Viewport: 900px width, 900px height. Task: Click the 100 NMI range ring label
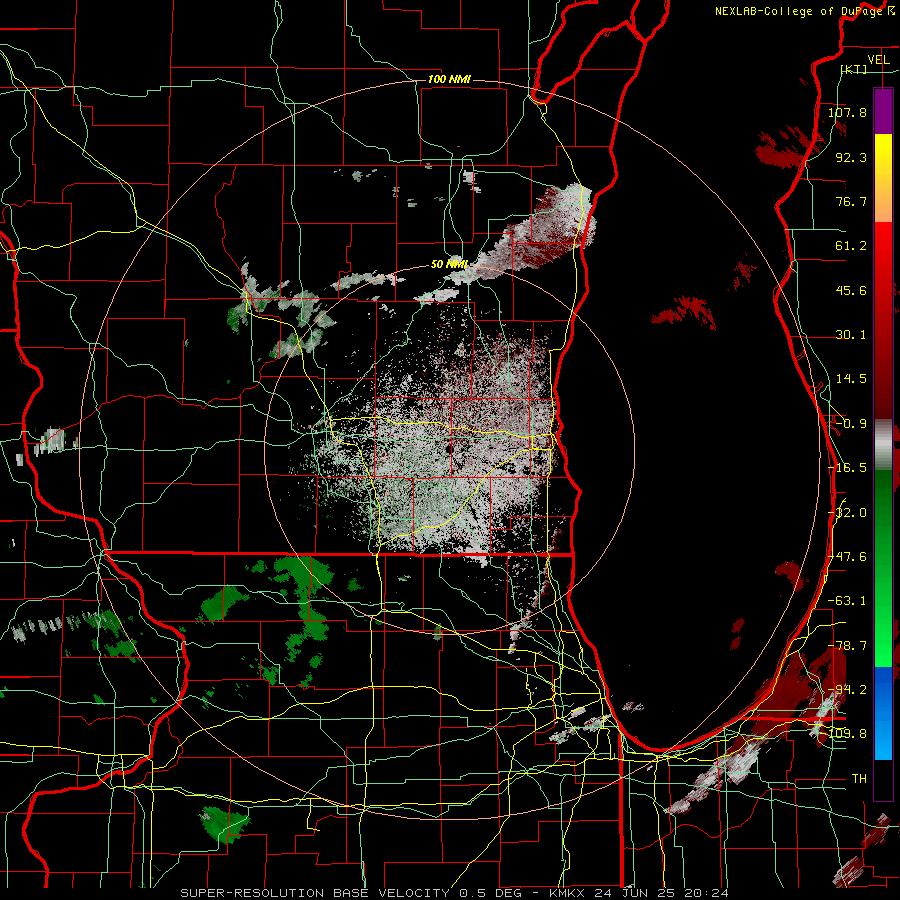coord(449,79)
